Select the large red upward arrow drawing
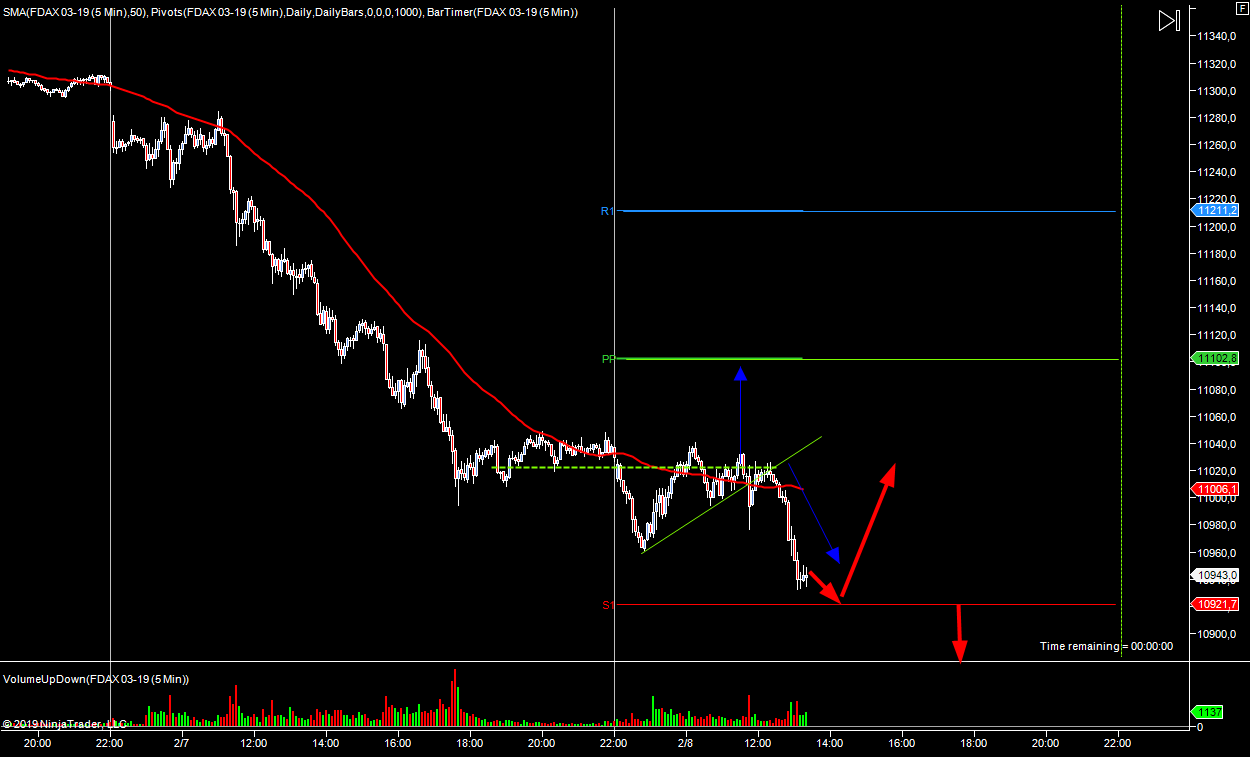The width and height of the screenshot is (1250, 757). [x=867, y=530]
